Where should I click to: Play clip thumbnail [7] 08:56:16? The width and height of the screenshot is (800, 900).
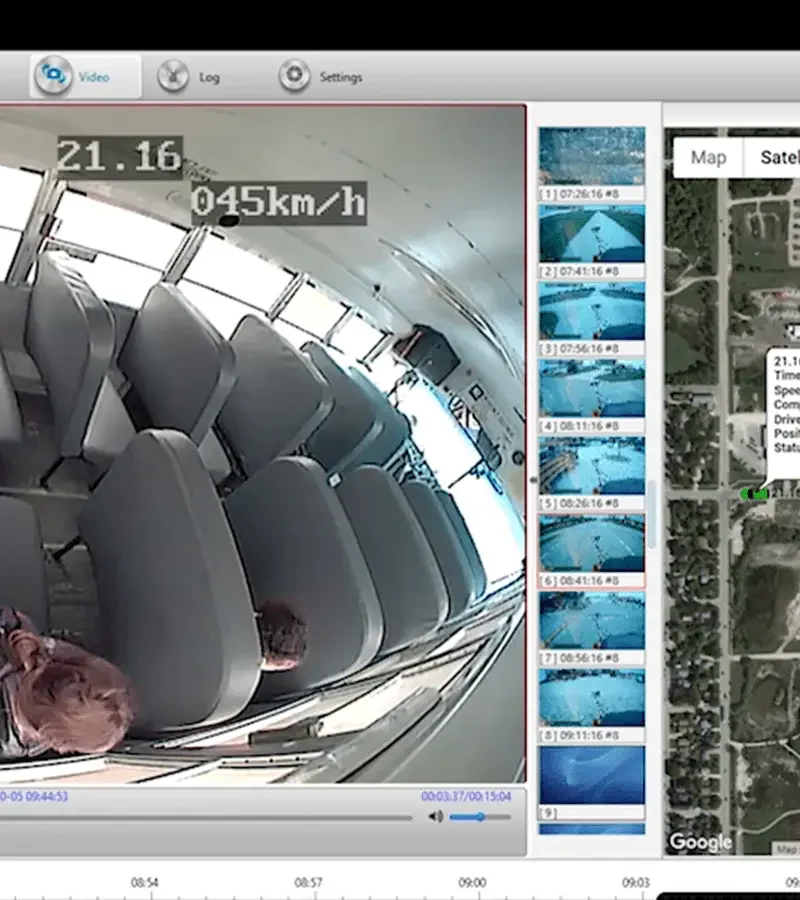point(592,620)
